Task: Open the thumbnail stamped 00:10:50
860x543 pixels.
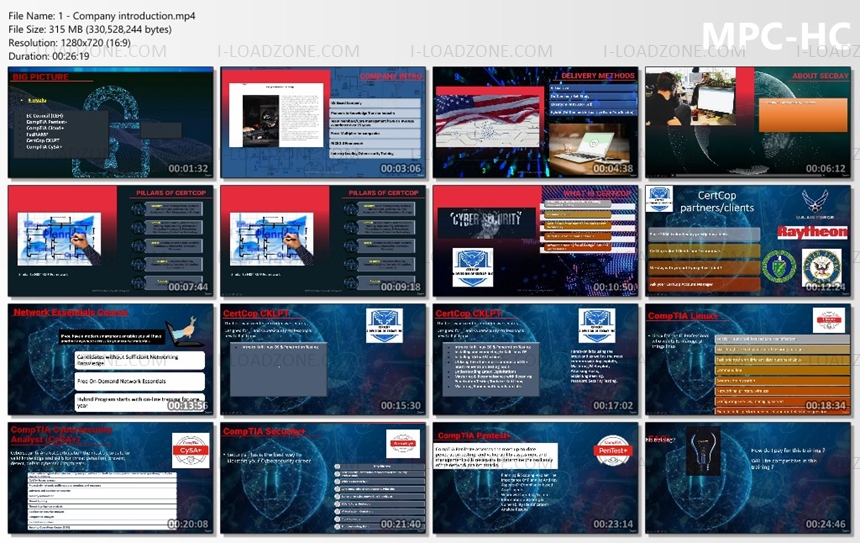Action: coord(535,241)
